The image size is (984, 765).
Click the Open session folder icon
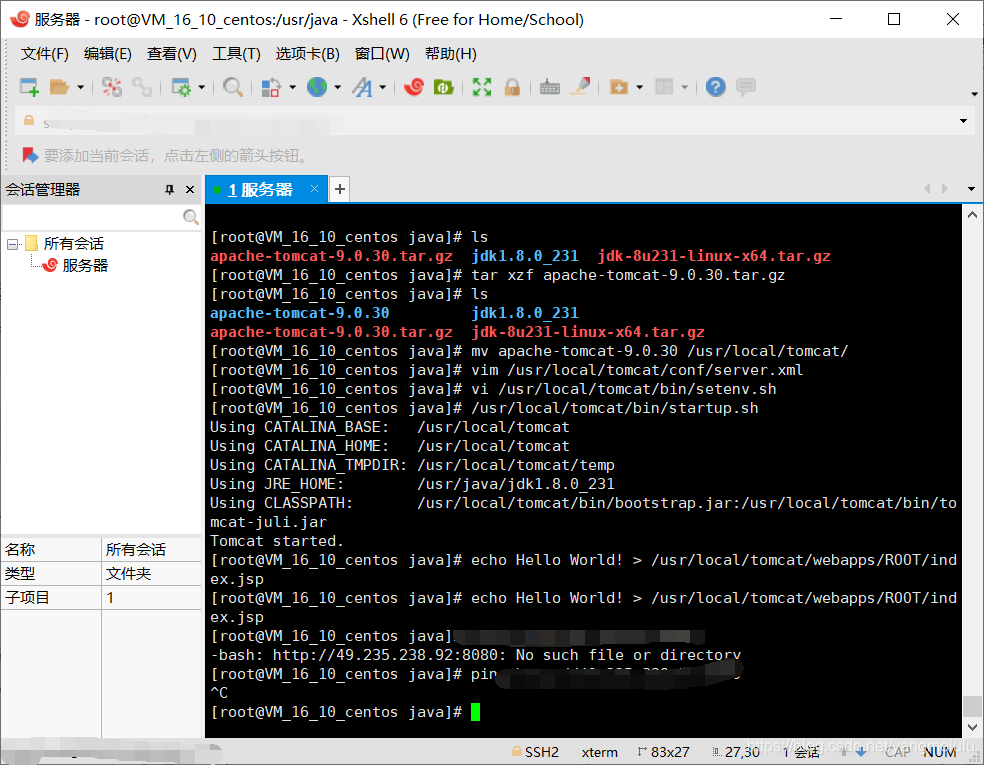(59, 87)
